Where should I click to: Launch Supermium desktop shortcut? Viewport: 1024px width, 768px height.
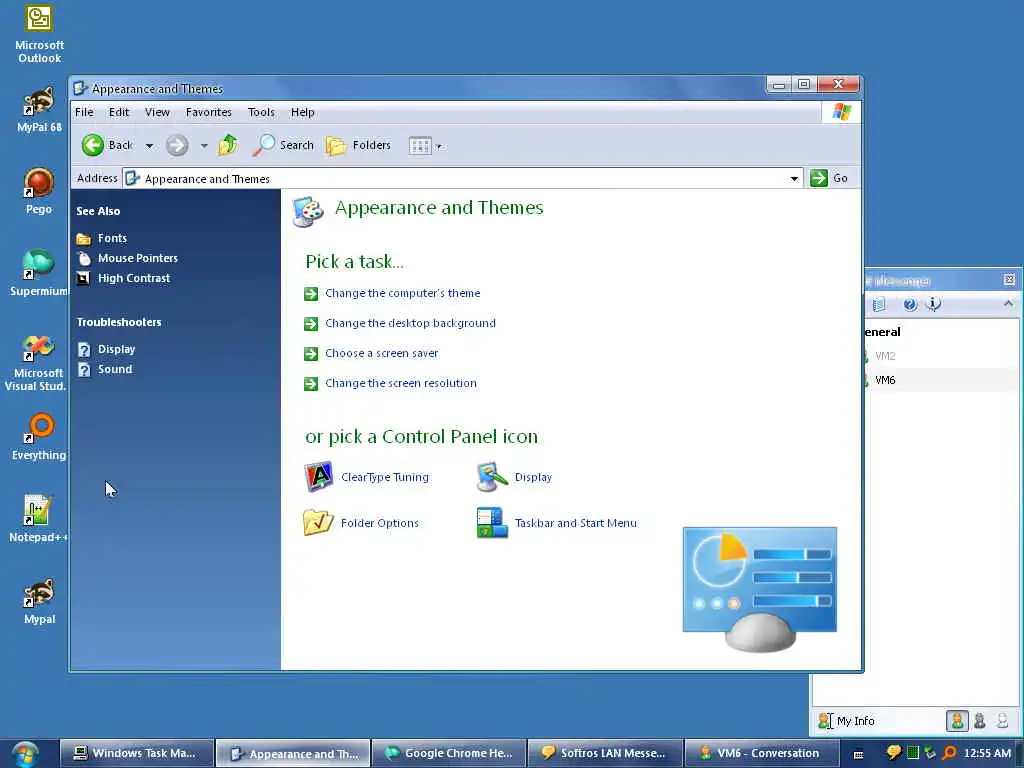click(x=39, y=273)
